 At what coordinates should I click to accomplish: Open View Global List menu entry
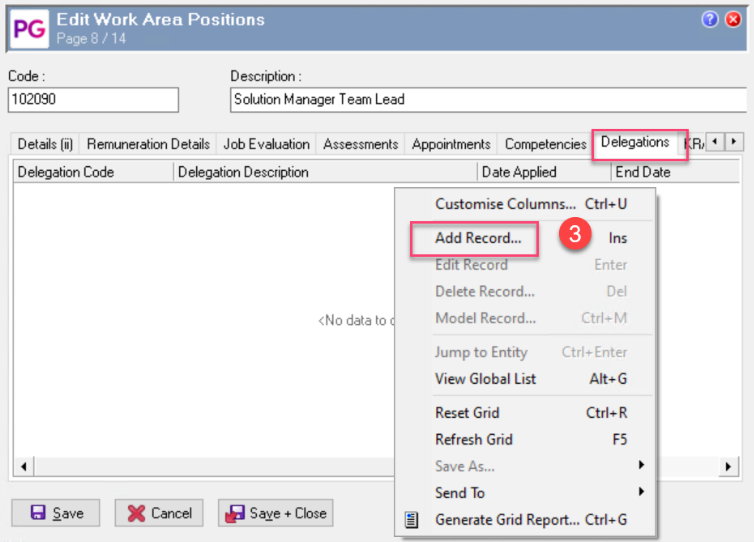click(485, 379)
